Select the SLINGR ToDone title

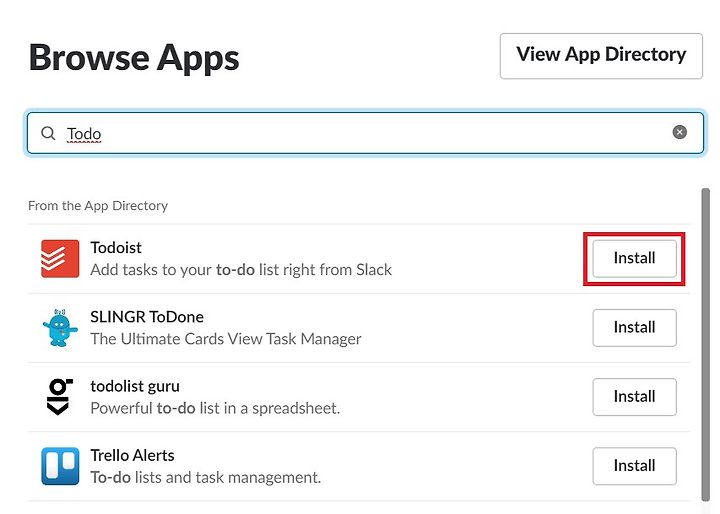coord(147,317)
